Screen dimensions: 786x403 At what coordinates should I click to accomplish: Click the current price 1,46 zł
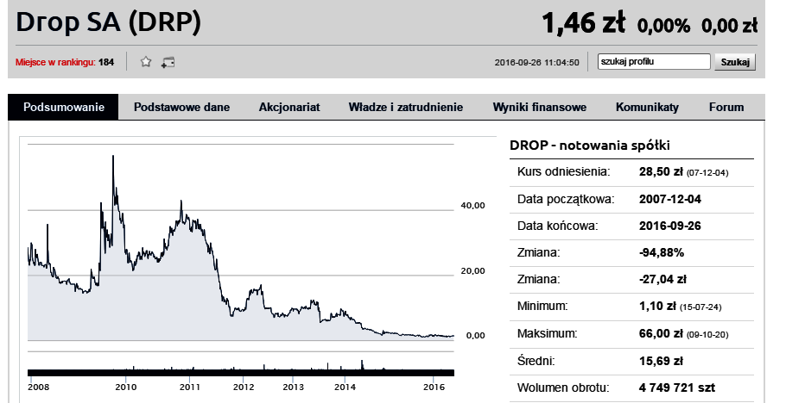583,23
